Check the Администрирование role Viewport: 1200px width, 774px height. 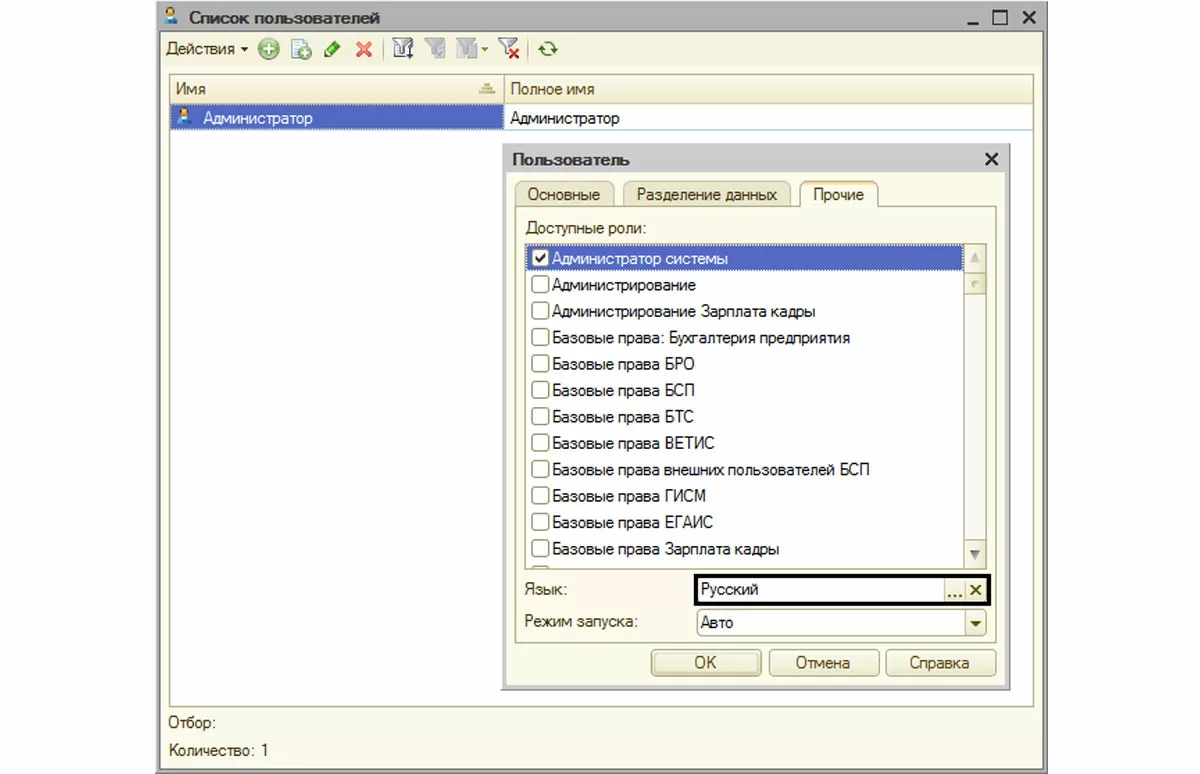(540, 285)
